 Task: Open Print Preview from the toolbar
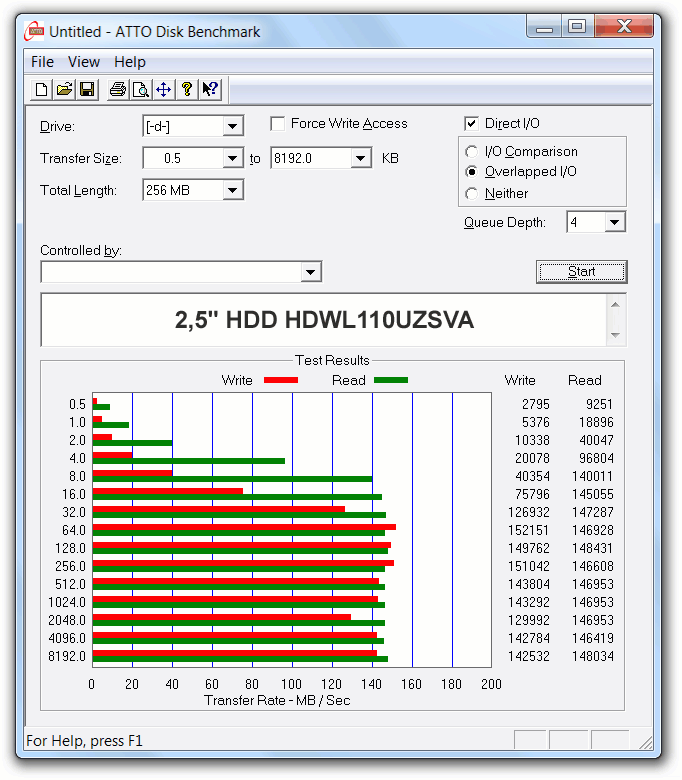(x=141, y=90)
